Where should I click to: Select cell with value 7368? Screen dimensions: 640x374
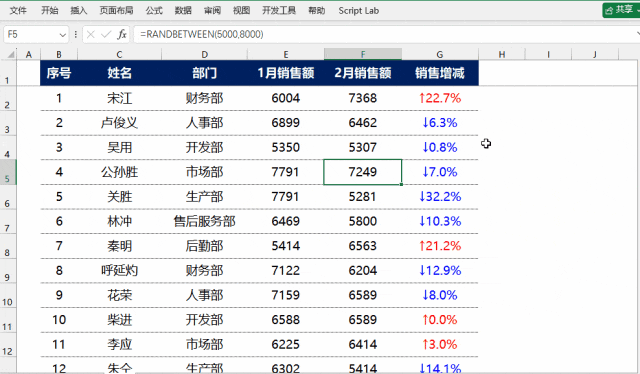[363, 98]
